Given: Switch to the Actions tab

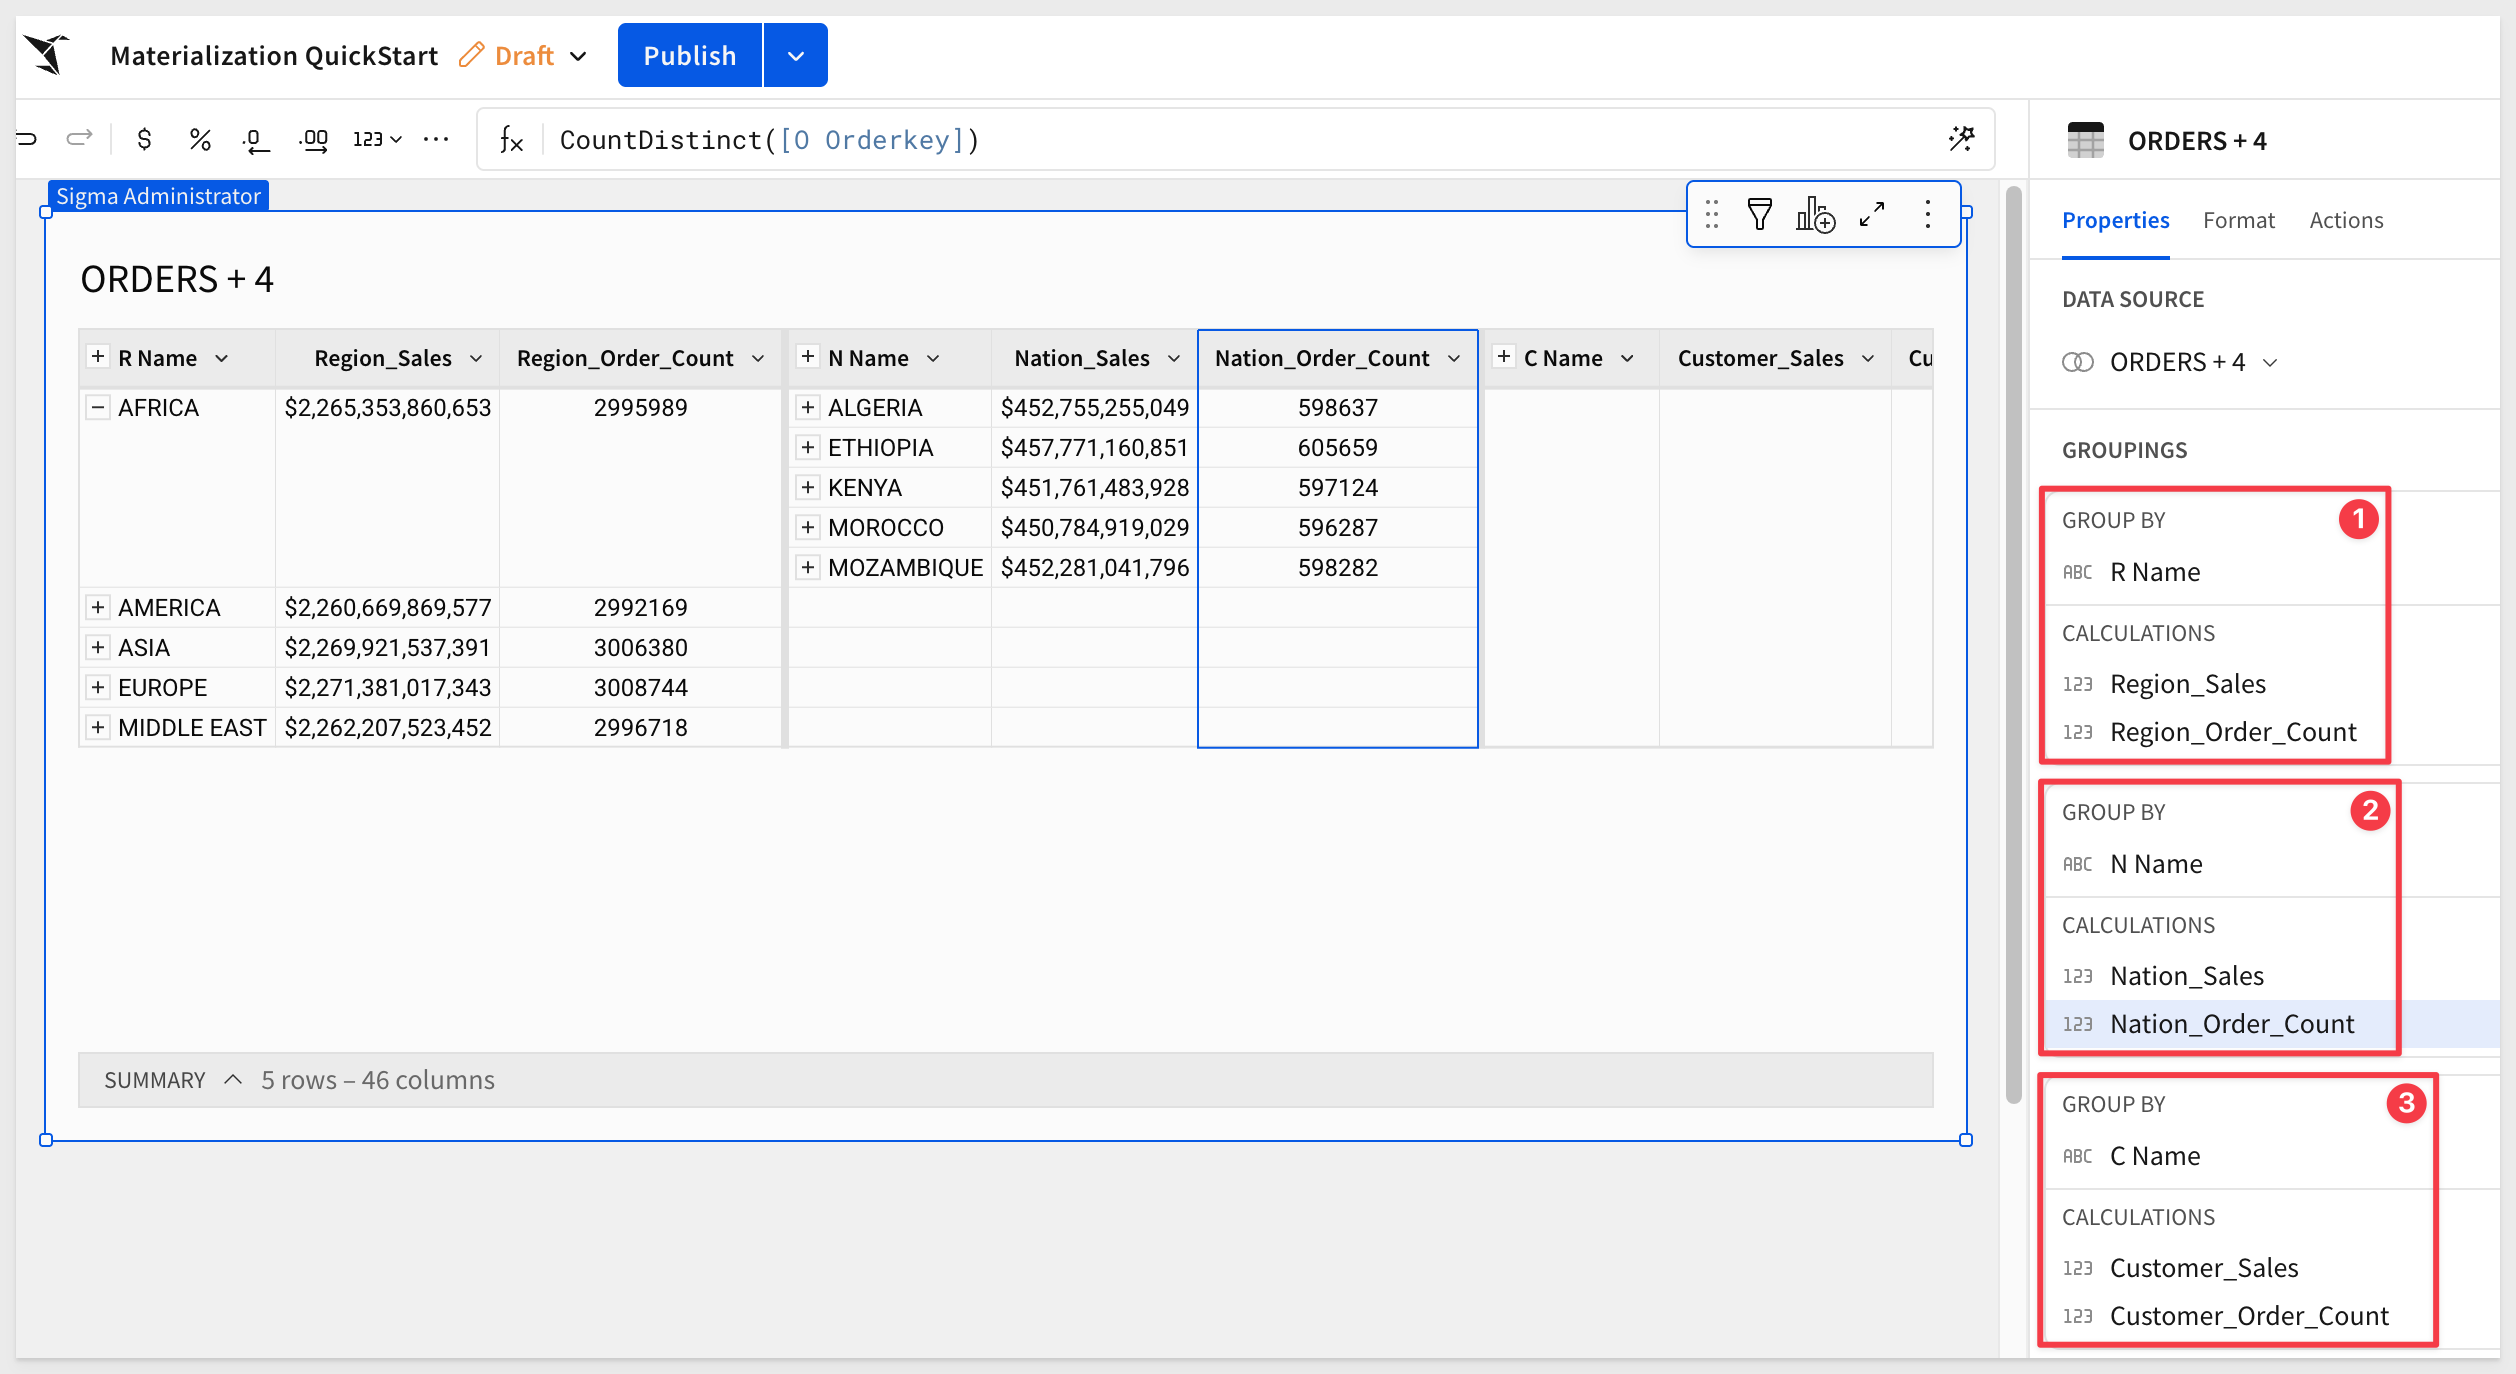Looking at the screenshot, I should coord(2346,220).
